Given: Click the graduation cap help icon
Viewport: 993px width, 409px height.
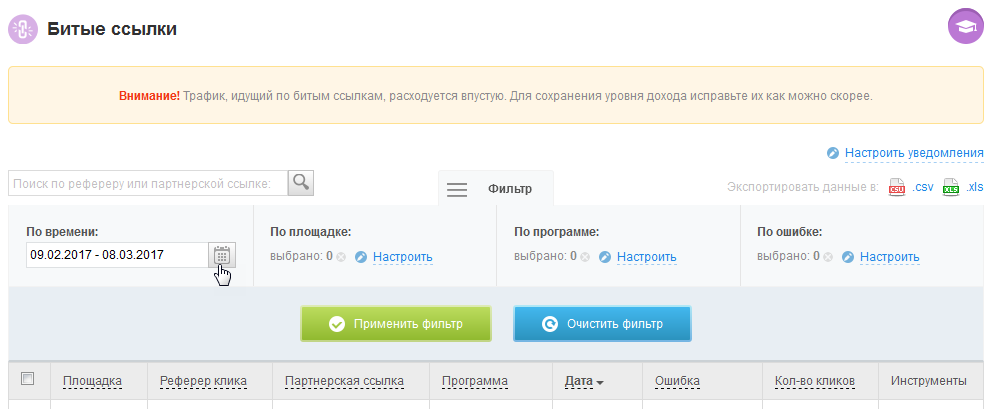Looking at the screenshot, I should tap(965, 27).
